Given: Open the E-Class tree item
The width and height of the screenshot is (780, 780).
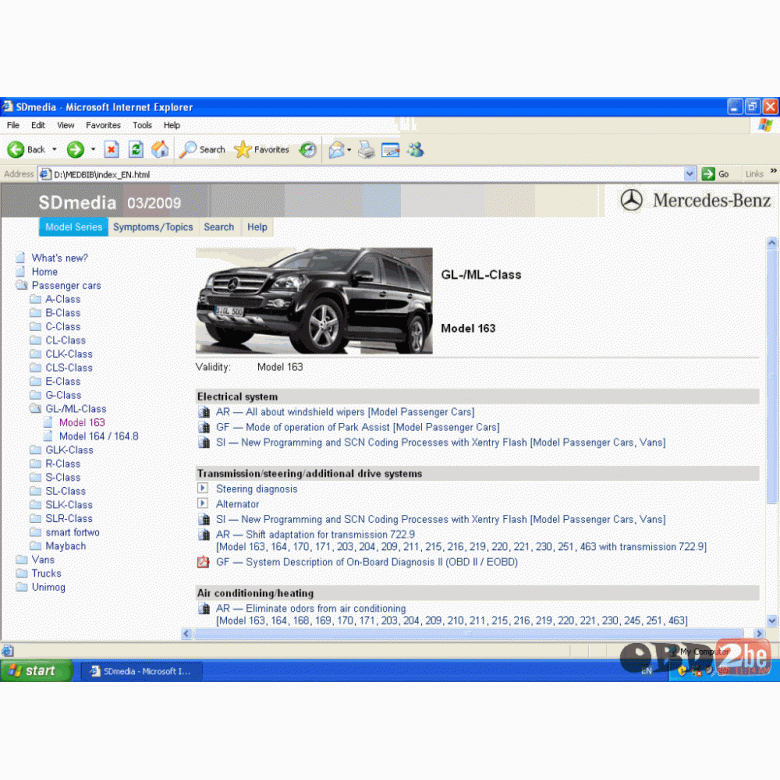Looking at the screenshot, I should coord(63,382).
